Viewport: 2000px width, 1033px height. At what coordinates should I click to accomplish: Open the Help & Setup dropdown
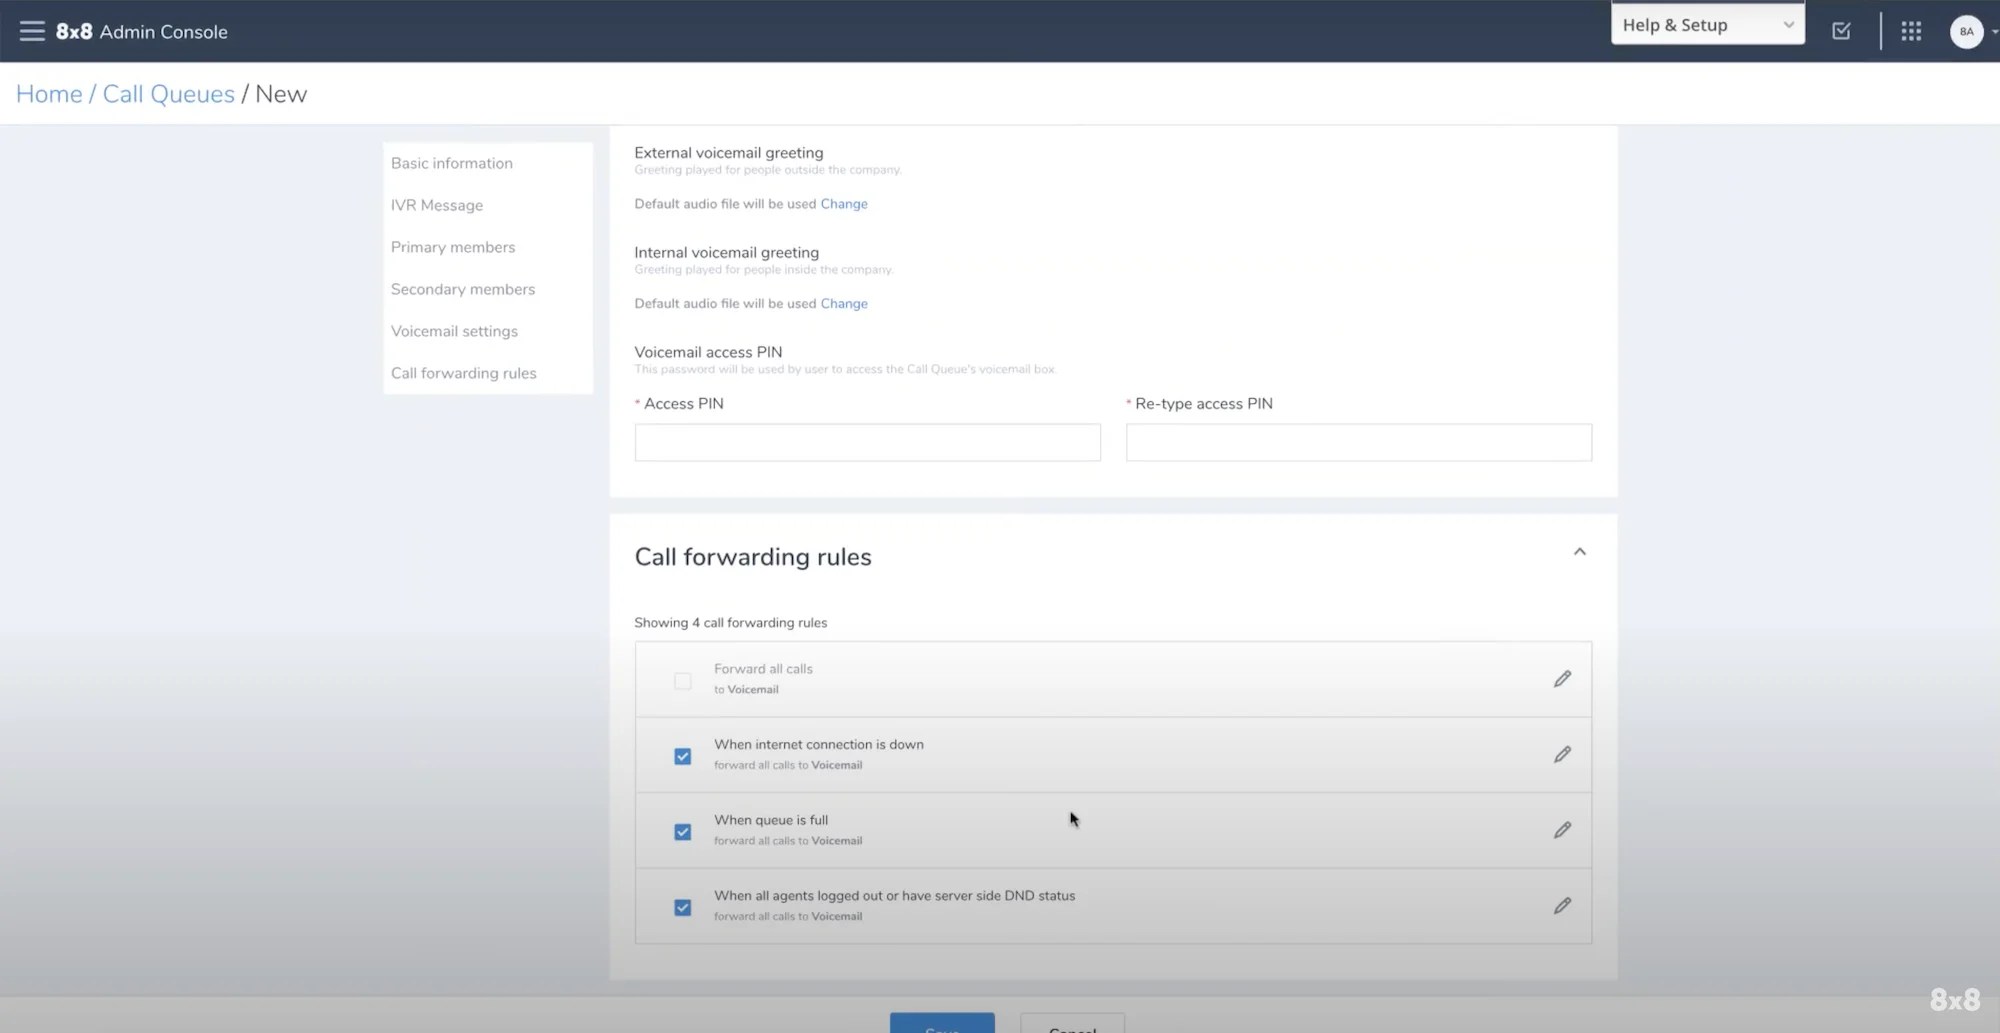1708,25
